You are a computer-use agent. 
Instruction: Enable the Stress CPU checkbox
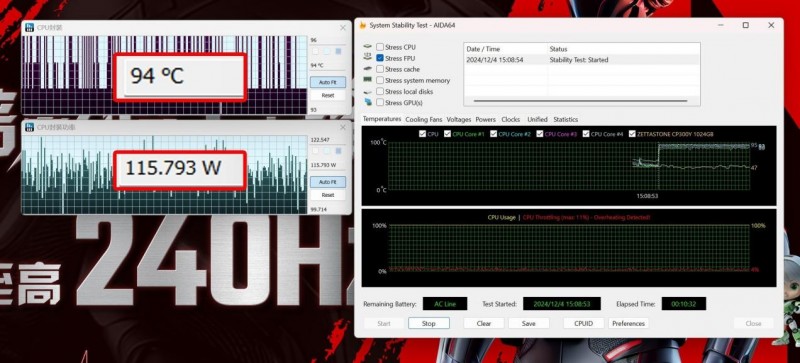(x=380, y=47)
